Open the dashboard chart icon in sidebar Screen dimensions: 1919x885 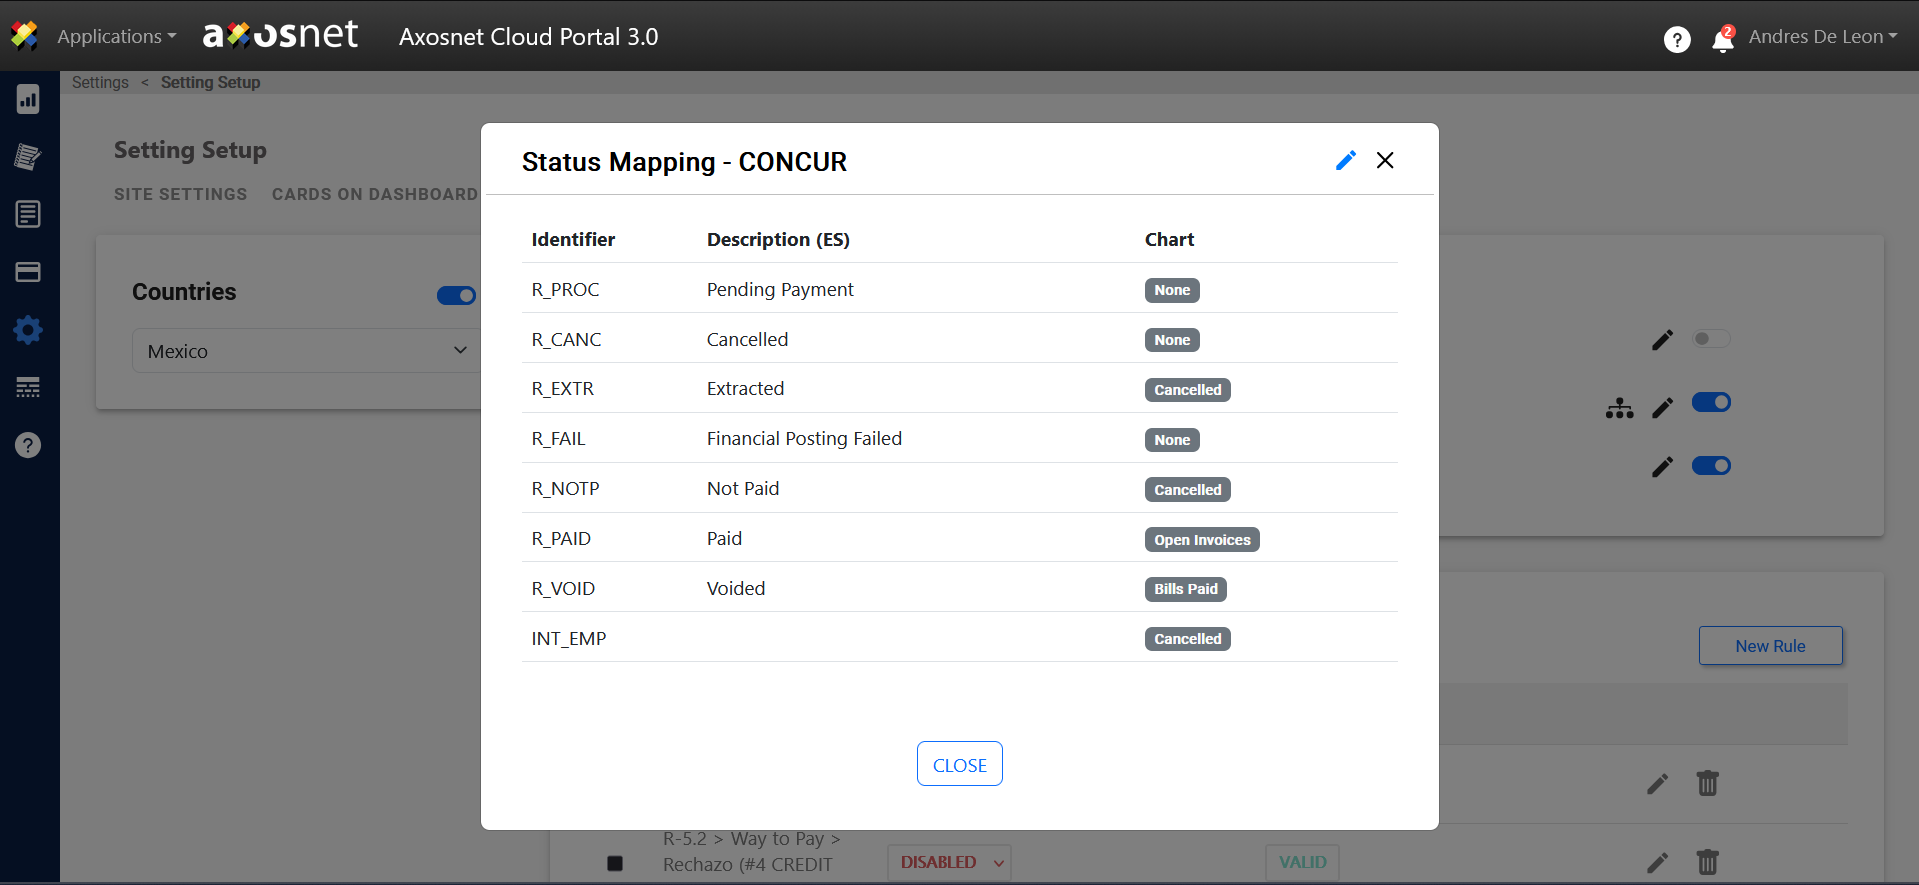(28, 99)
